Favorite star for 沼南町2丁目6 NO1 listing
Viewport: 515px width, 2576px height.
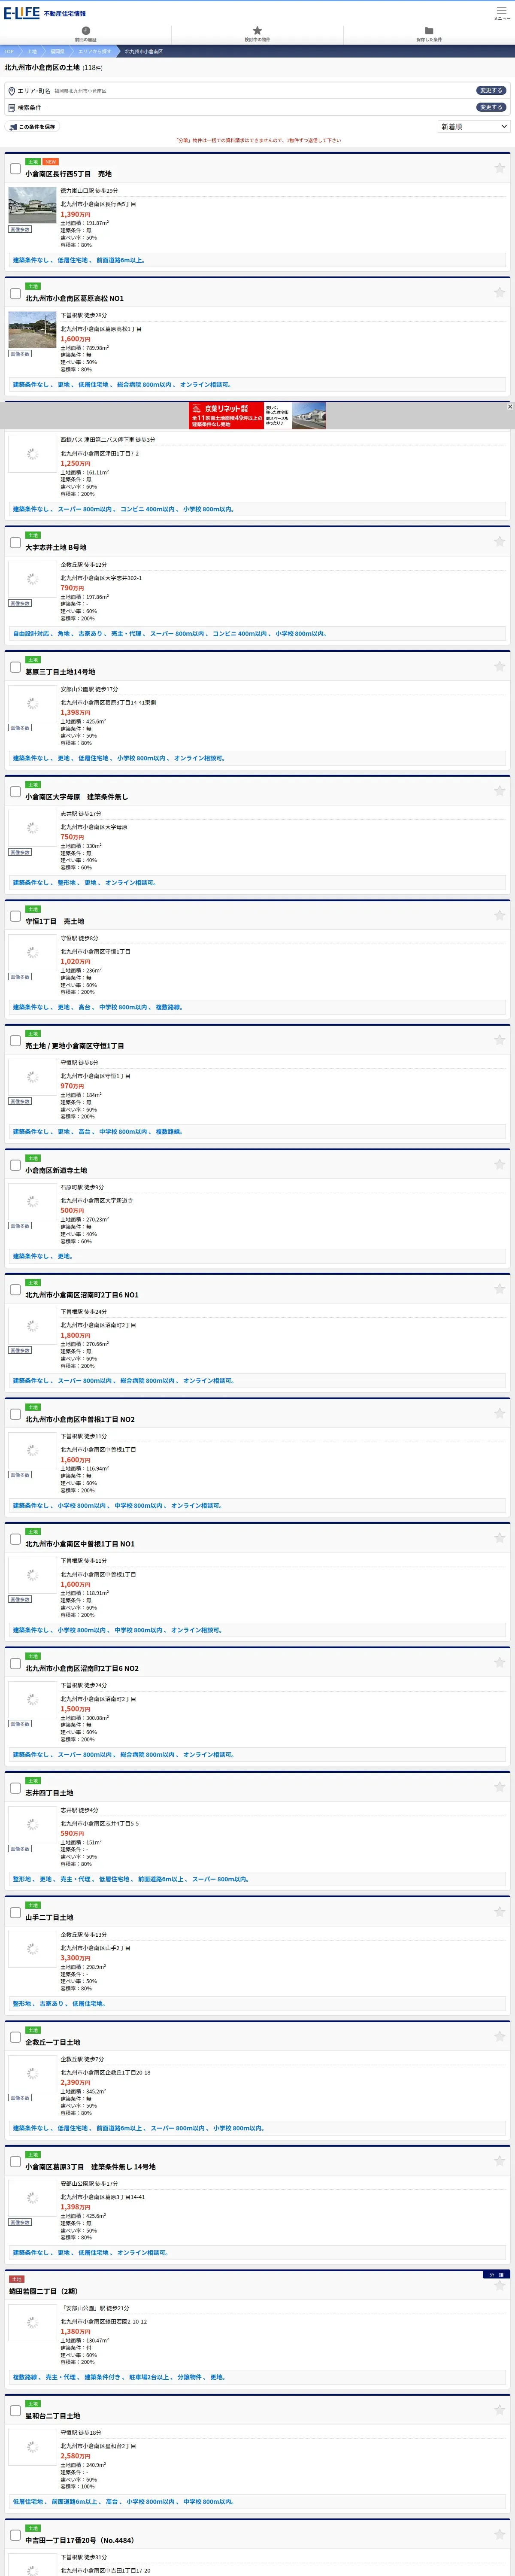click(x=499, y=1288)
